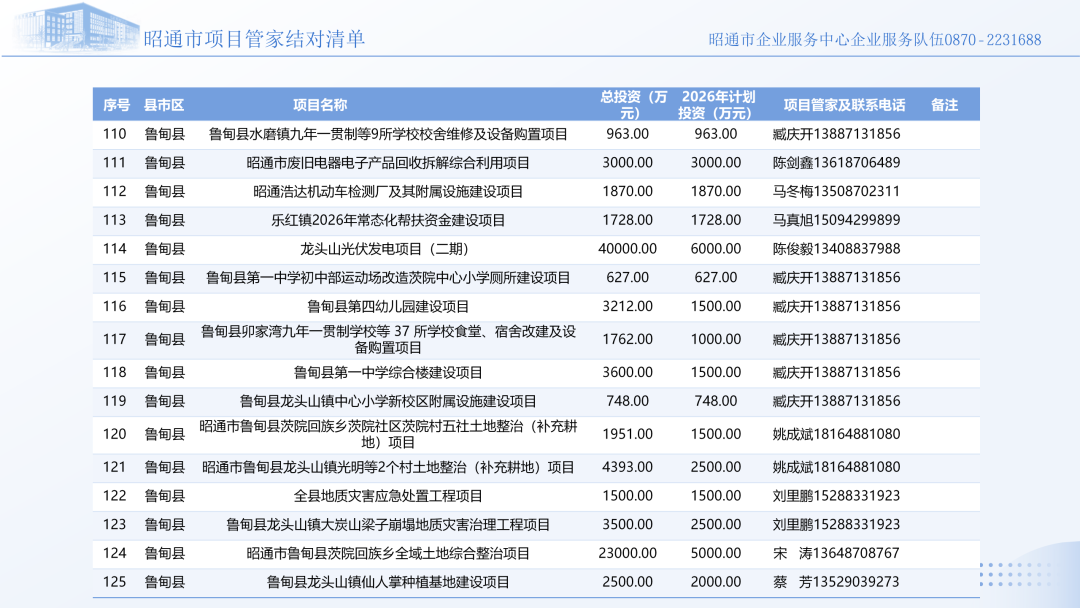Click total investment 1762.00

[627, 339]
